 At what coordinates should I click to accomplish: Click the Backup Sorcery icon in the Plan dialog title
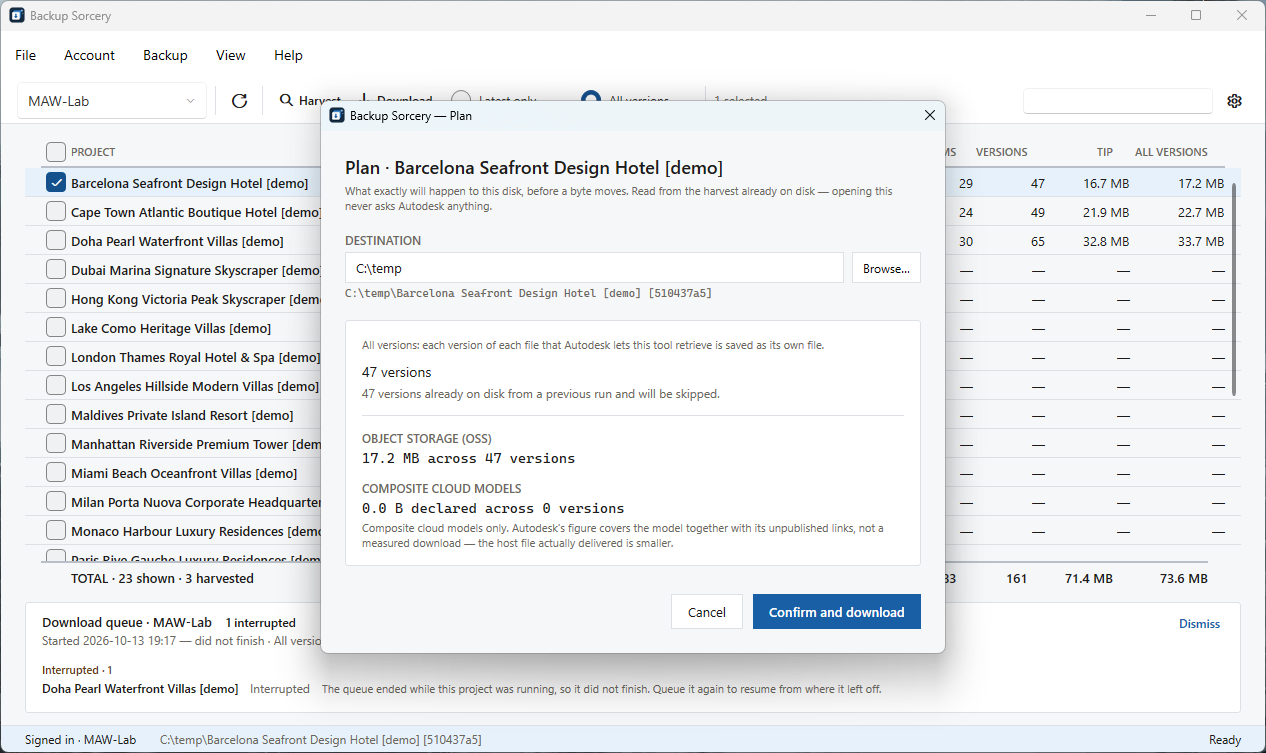337,115
